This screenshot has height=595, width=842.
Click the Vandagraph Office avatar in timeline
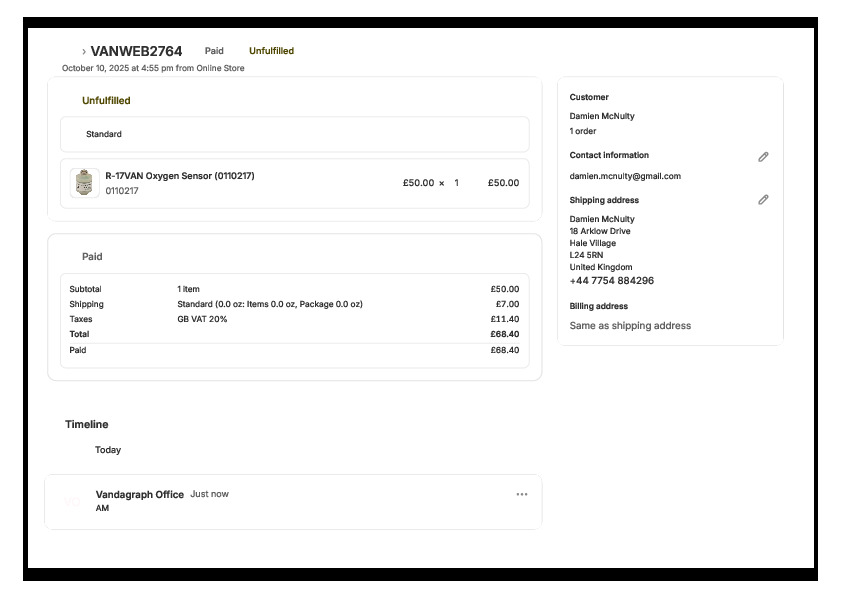coord(72,501)
